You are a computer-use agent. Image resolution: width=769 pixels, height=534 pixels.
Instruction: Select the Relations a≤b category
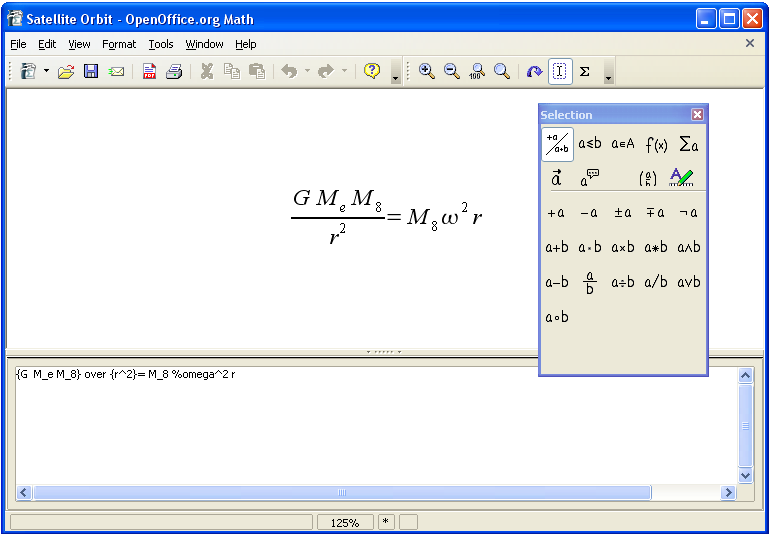click(590, 144)
